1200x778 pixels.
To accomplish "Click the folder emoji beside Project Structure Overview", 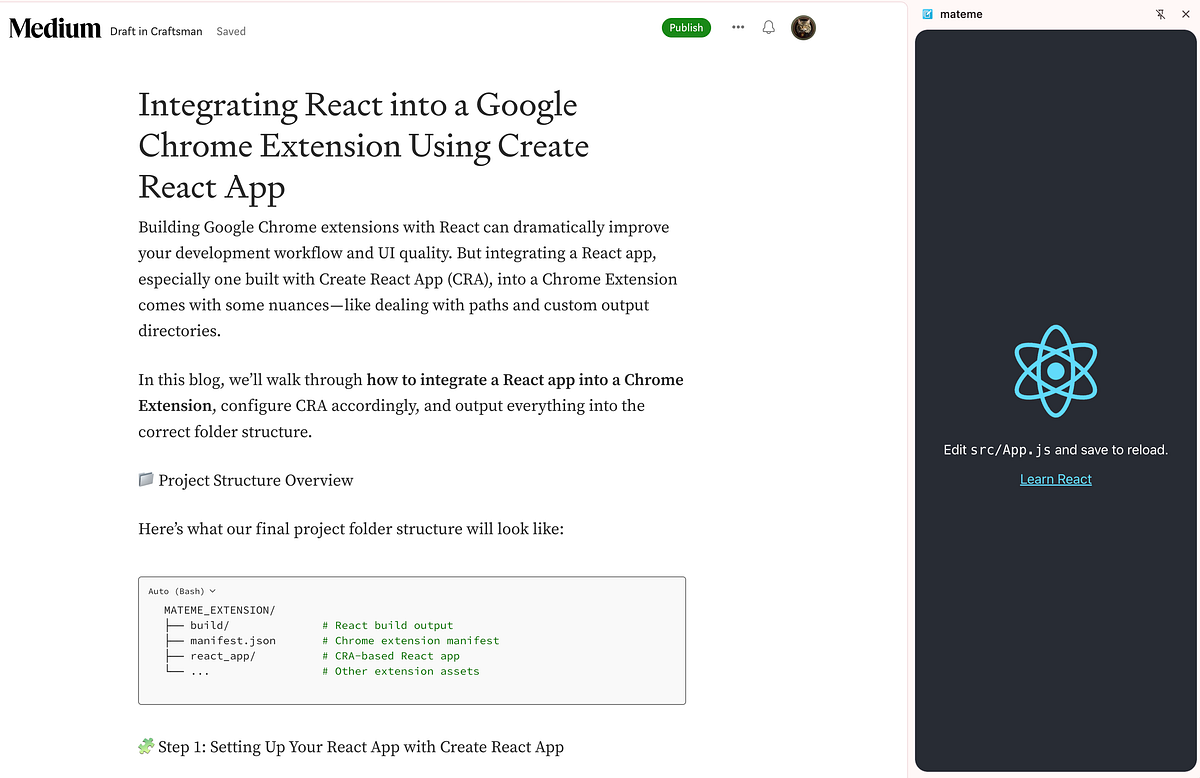I will coord(145,480).
